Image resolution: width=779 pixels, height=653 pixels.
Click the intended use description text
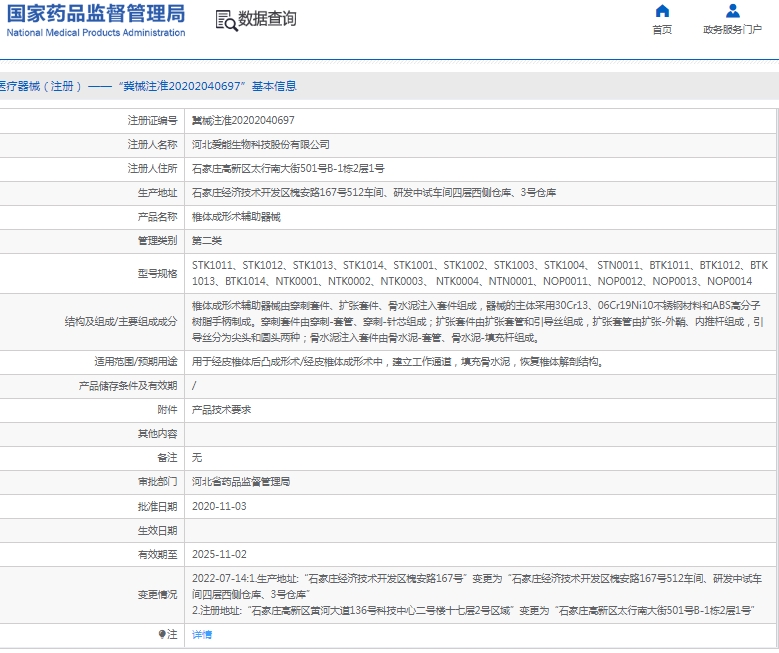pyautogui.click(x=398, y=362)
